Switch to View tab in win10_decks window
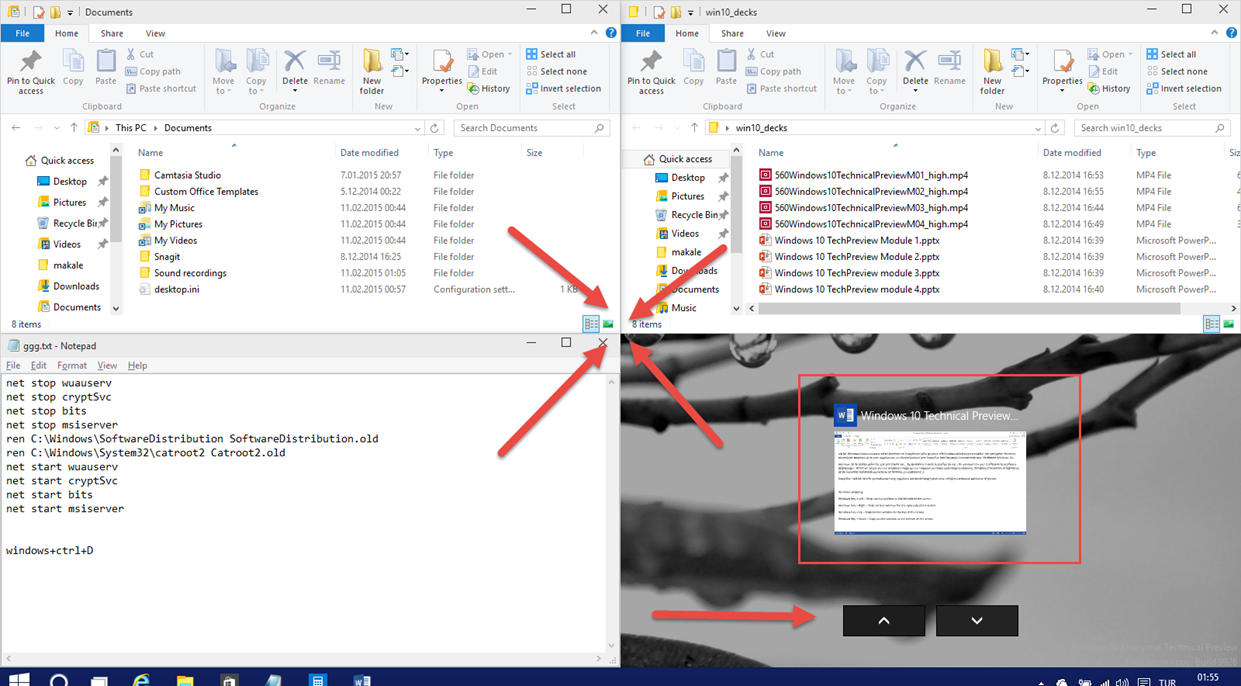This screenshot has height=686, width=1241. tap(776, 33)
